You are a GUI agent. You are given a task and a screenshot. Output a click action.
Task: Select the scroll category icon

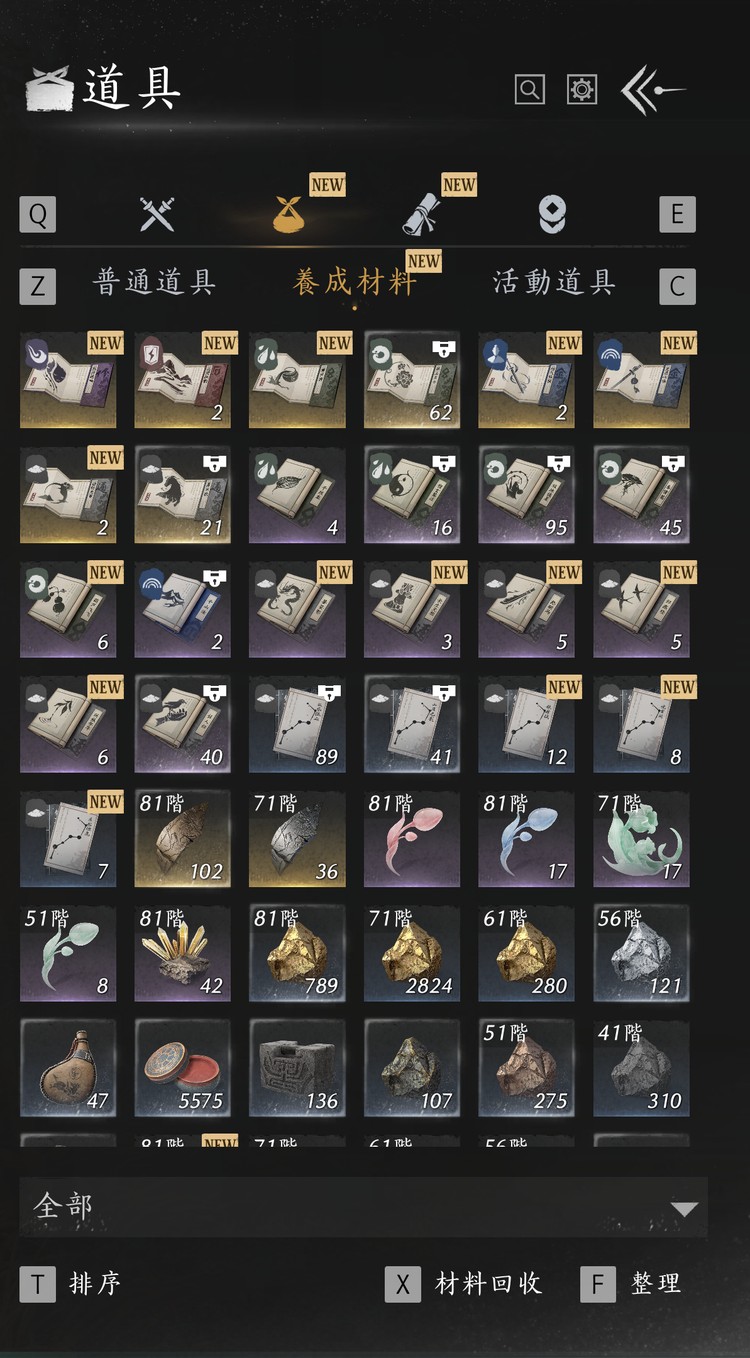[423, 214]
